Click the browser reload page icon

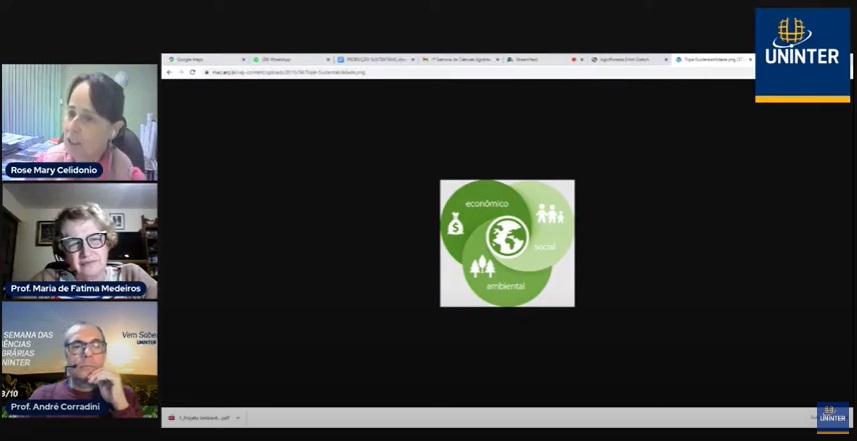pos(192,72)
